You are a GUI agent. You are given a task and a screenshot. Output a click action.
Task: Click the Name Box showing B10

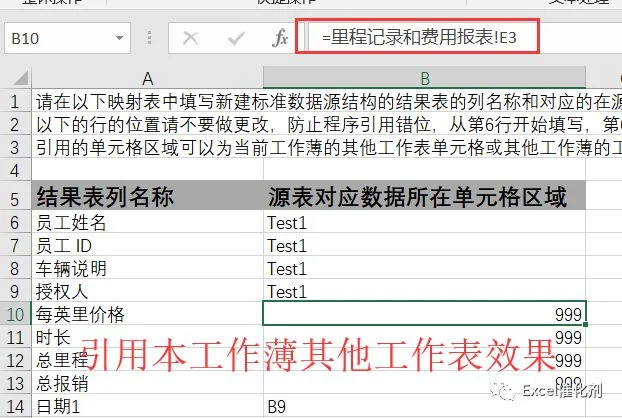67,38
